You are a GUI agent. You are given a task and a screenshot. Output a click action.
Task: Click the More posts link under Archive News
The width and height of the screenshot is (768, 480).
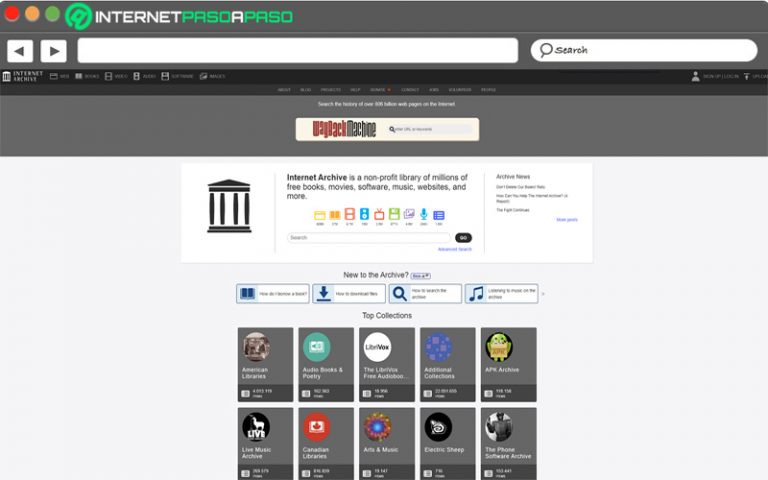[566, 219]
